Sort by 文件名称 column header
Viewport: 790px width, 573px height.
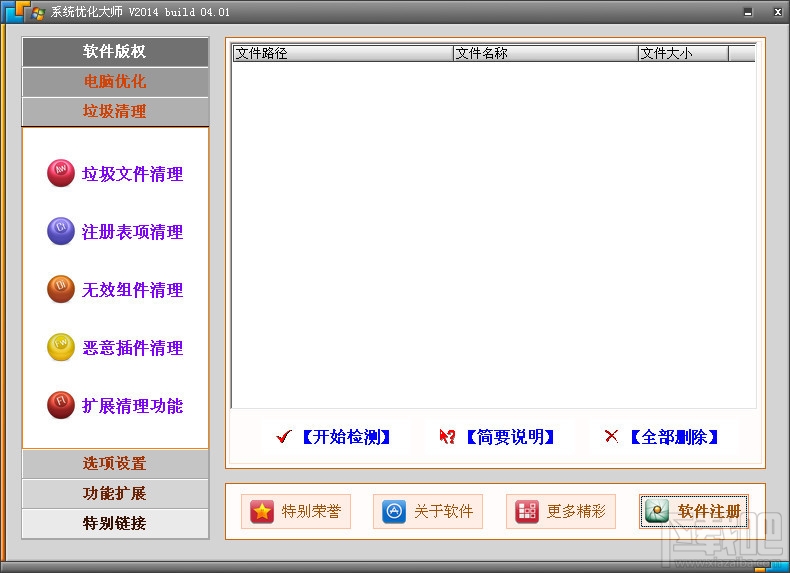click(546, 53)
